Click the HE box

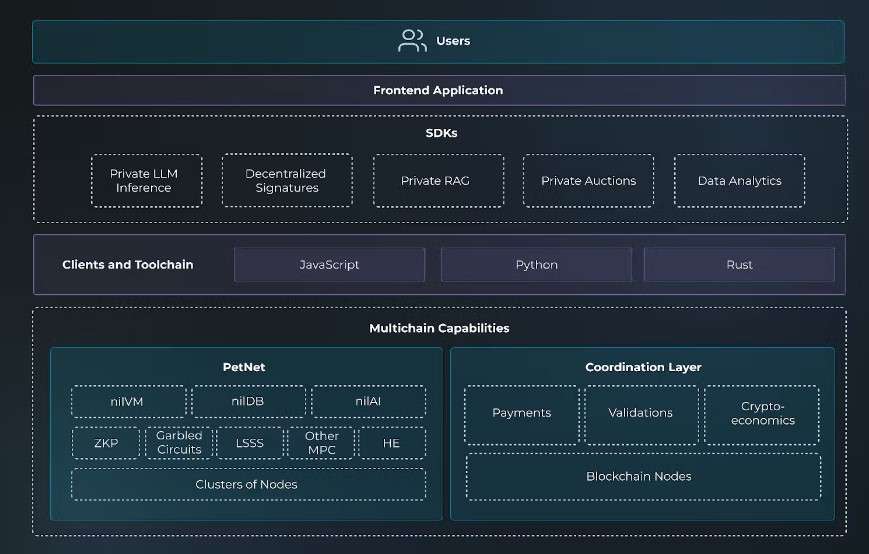pos(392,443)
